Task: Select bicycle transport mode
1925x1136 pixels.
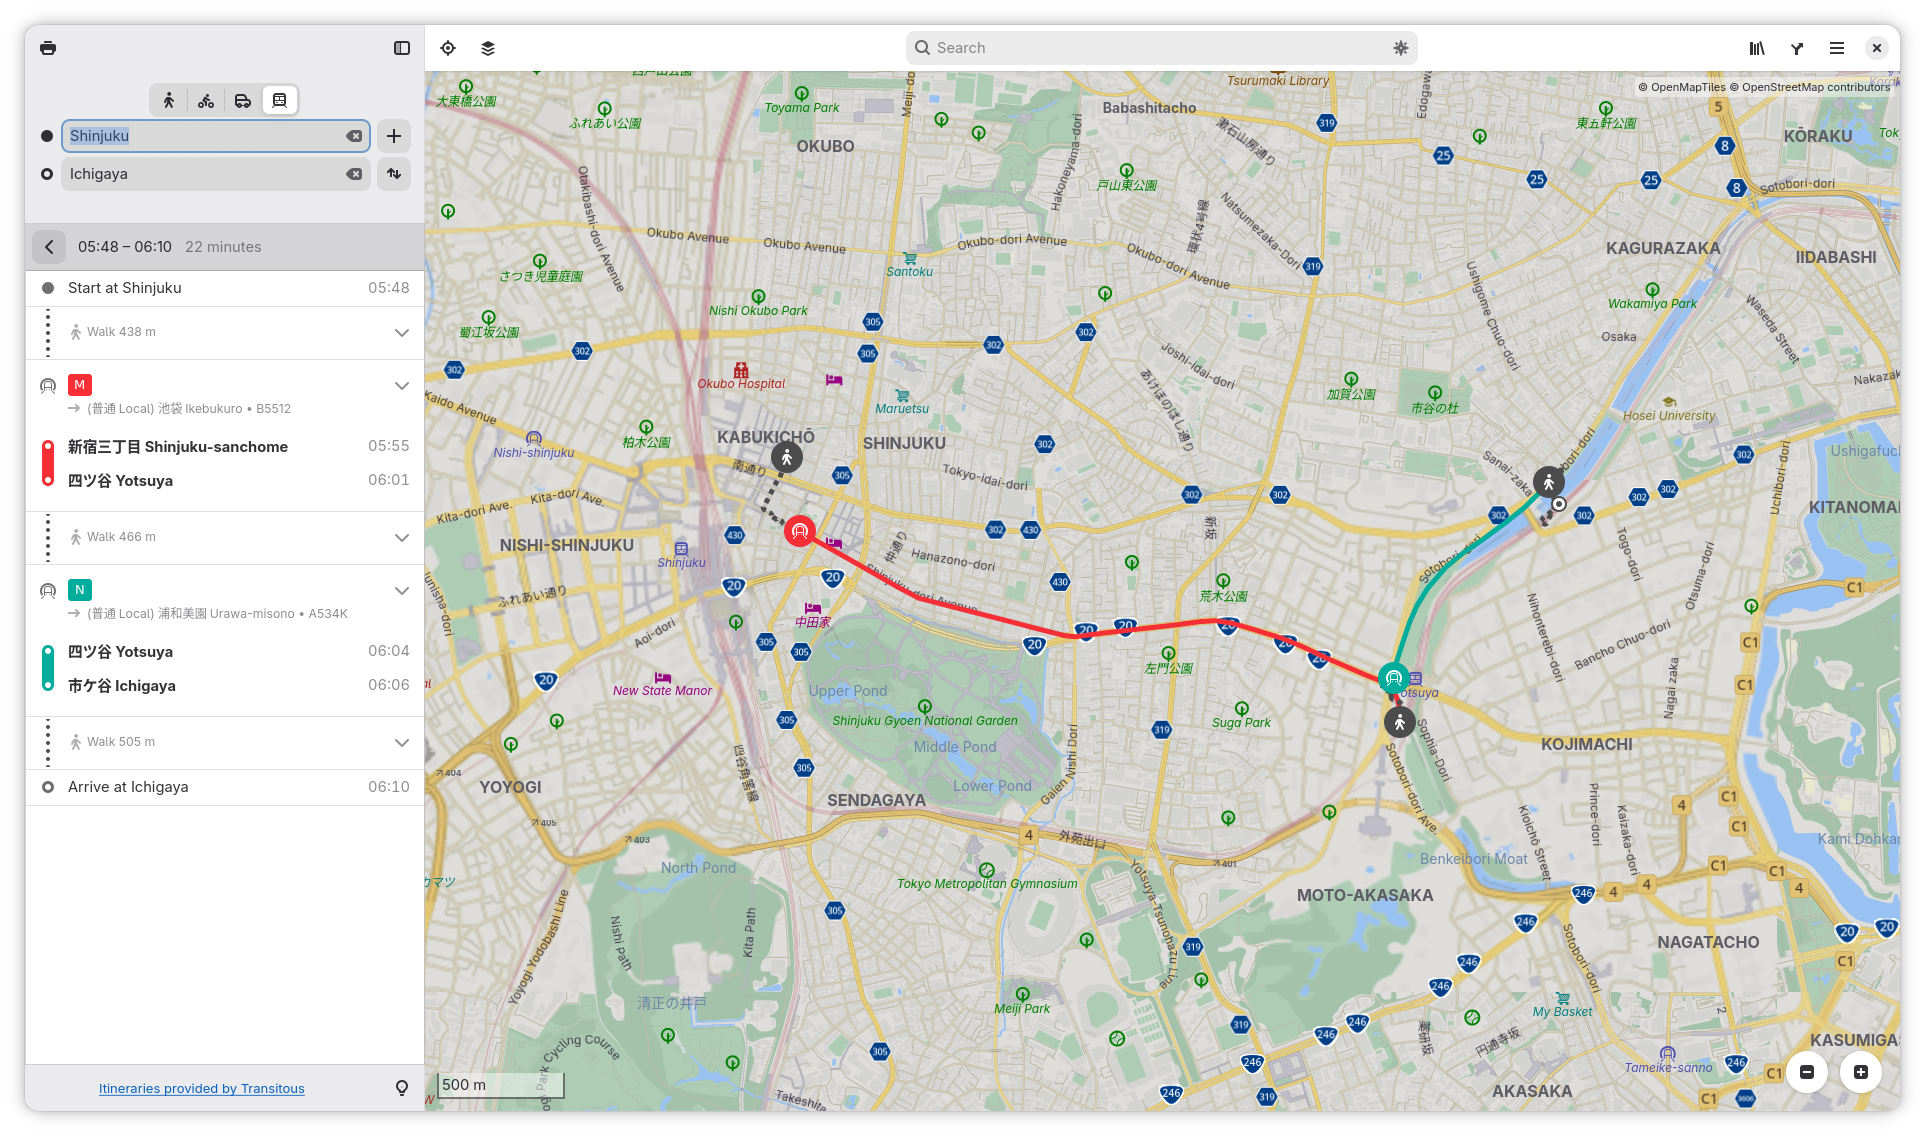Action: [x=206, y=100]
